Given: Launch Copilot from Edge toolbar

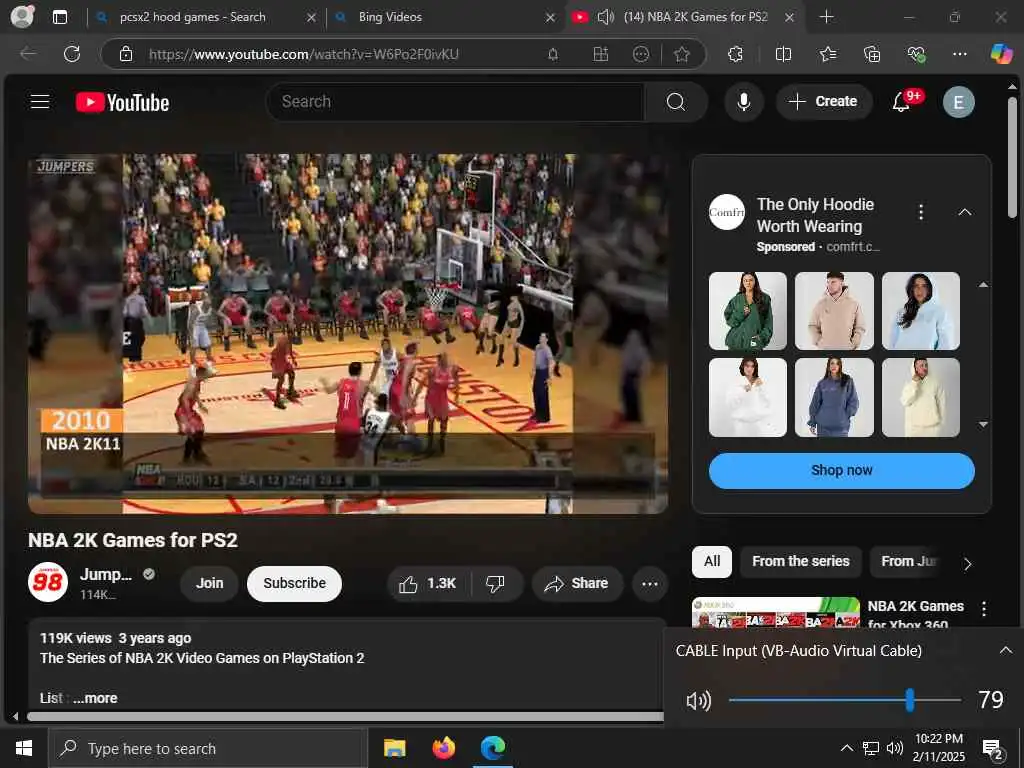Looking at the screenshot, I should [x=1001, y=54].
